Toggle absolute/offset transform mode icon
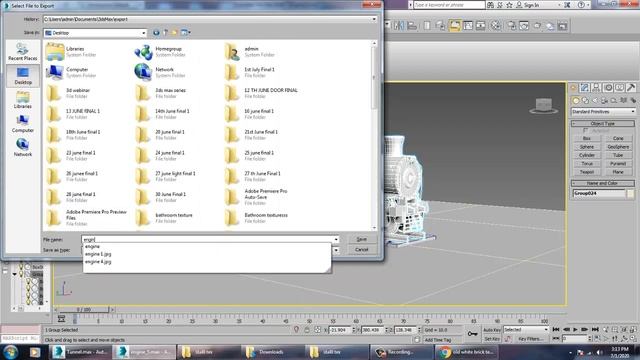This screenshot has height=360, width=640. 317,330
